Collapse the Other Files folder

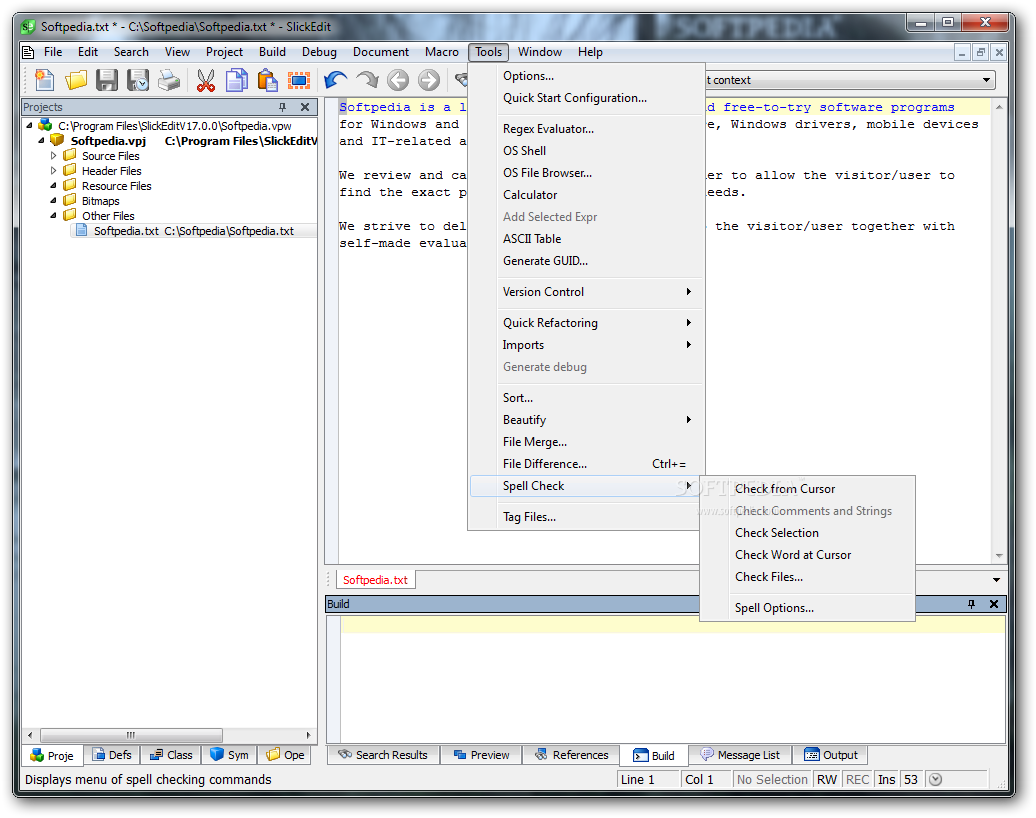(54, 215)
